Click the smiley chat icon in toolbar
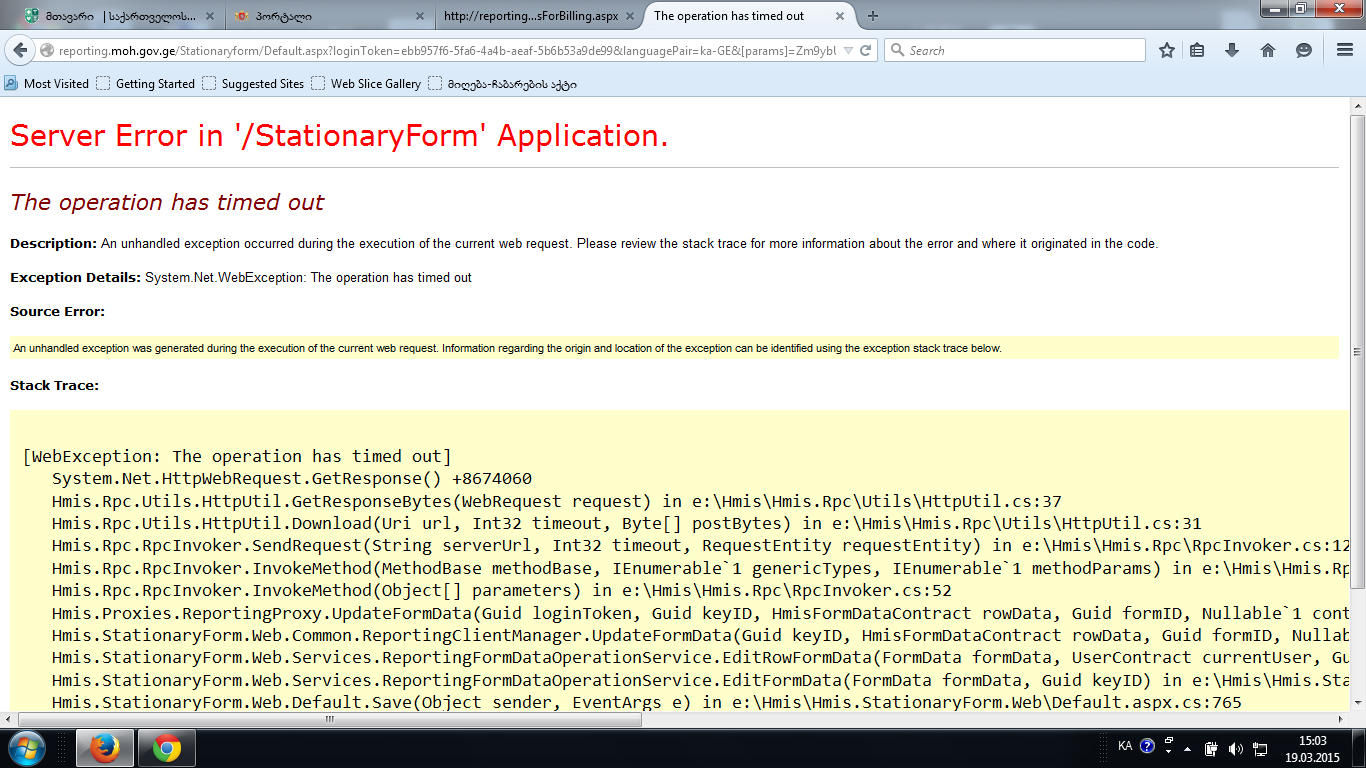The width and height of the screenshot is (1366, 768). pyautogui.click(x=1304, y=51)
